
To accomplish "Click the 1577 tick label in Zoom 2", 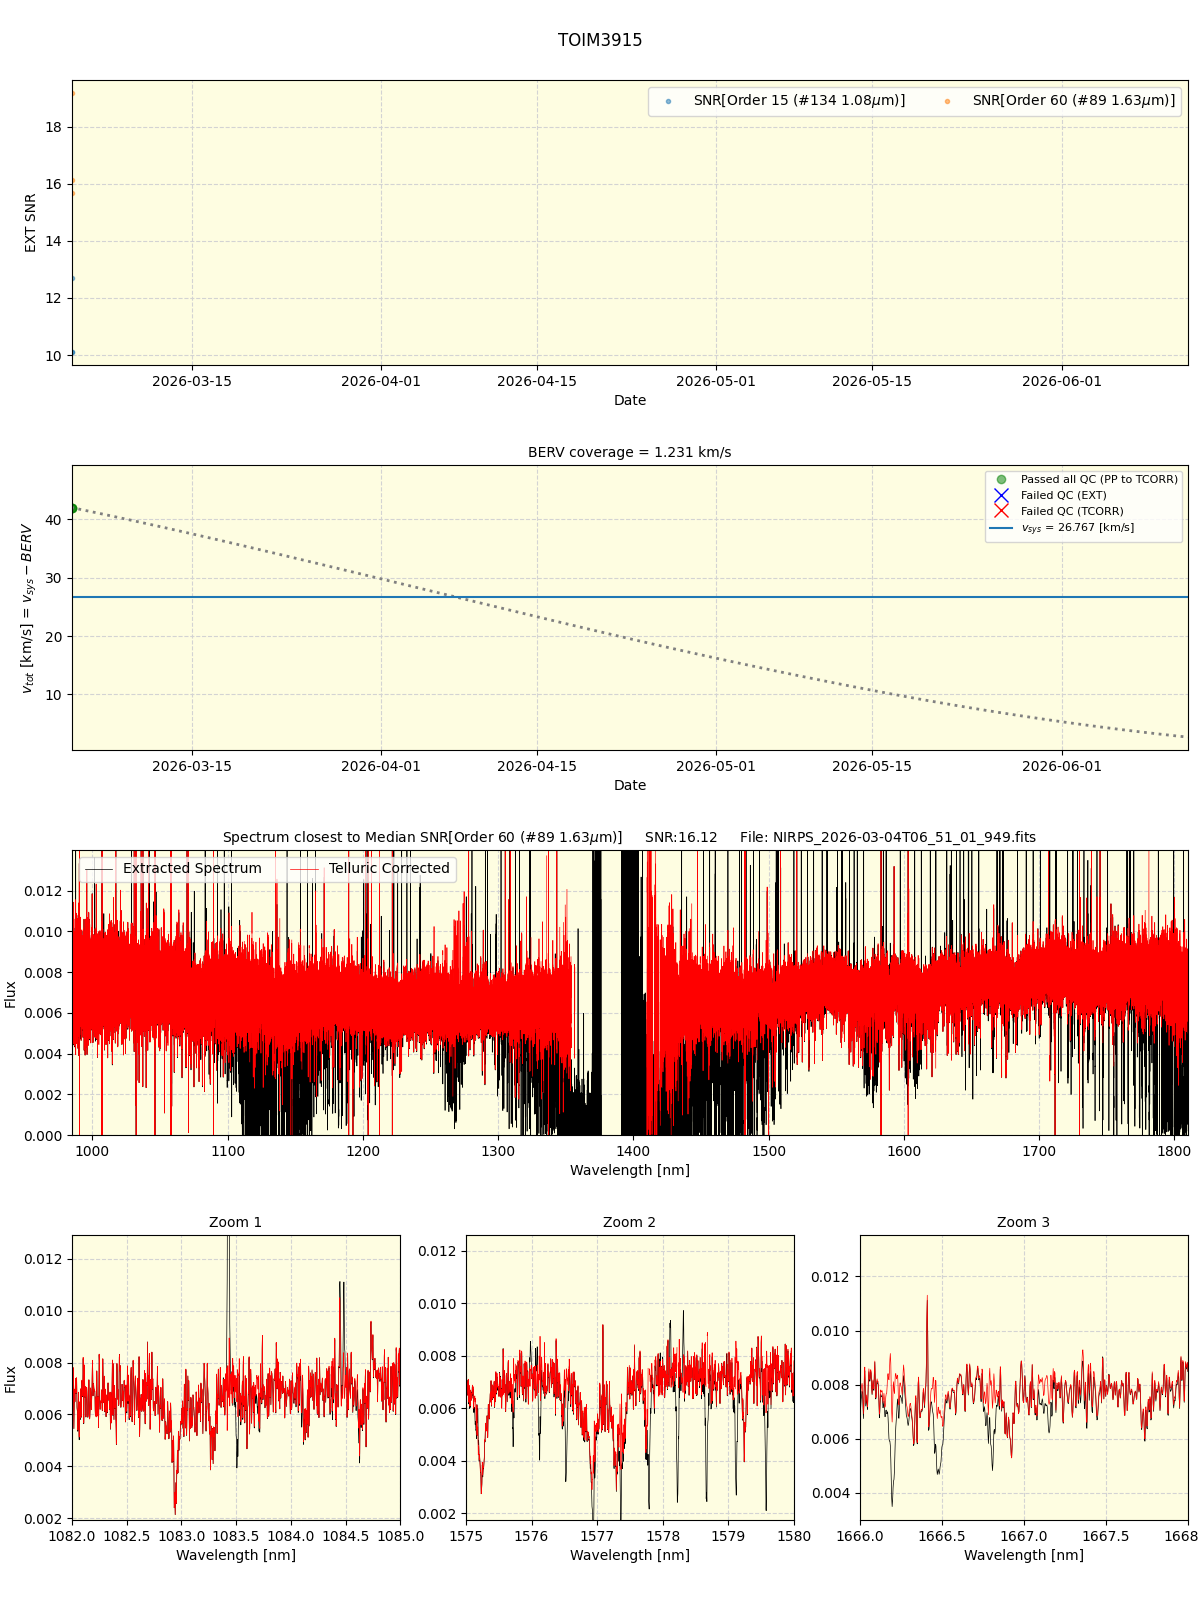I will (597, 1536).
